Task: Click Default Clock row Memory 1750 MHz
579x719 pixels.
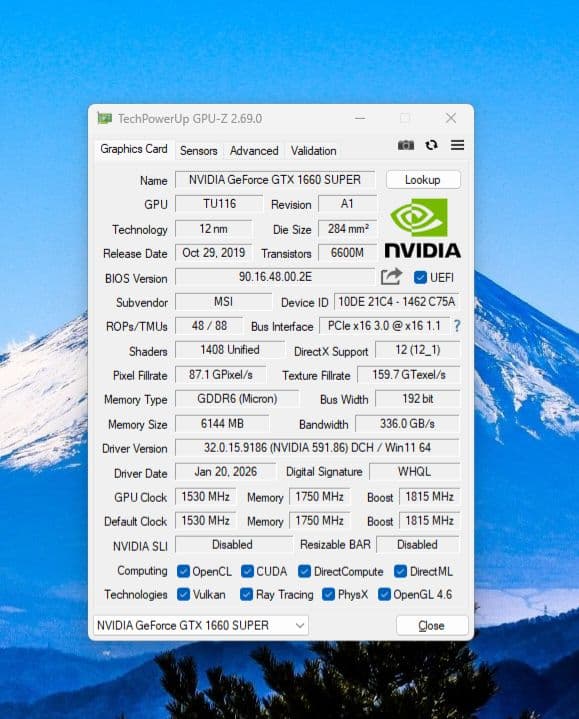Action: 320,521
